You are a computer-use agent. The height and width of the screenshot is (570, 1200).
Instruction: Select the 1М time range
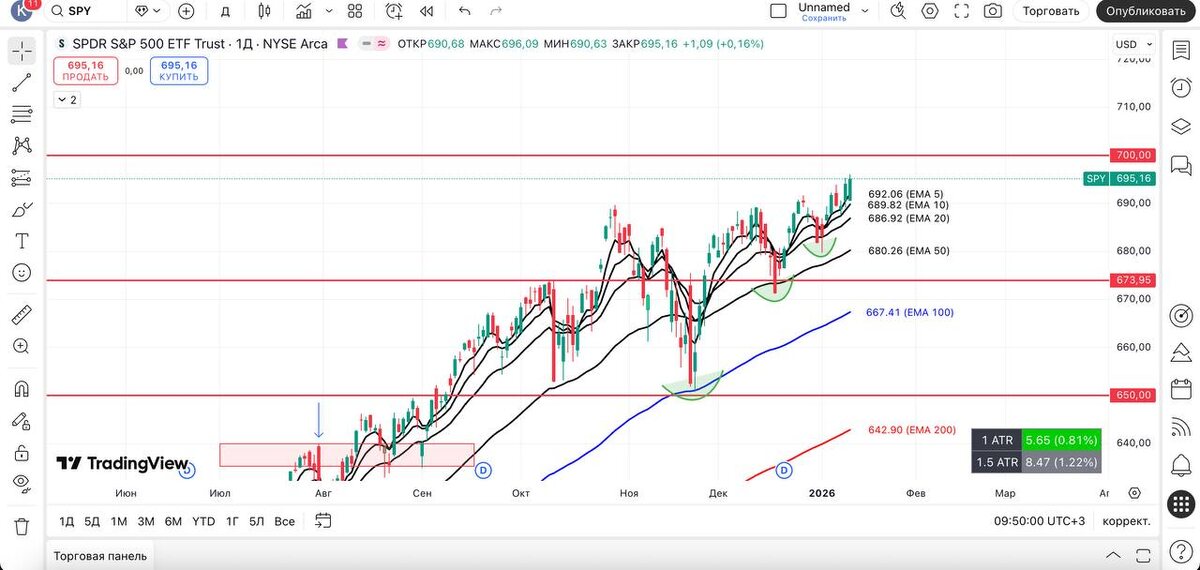point(119,521)
